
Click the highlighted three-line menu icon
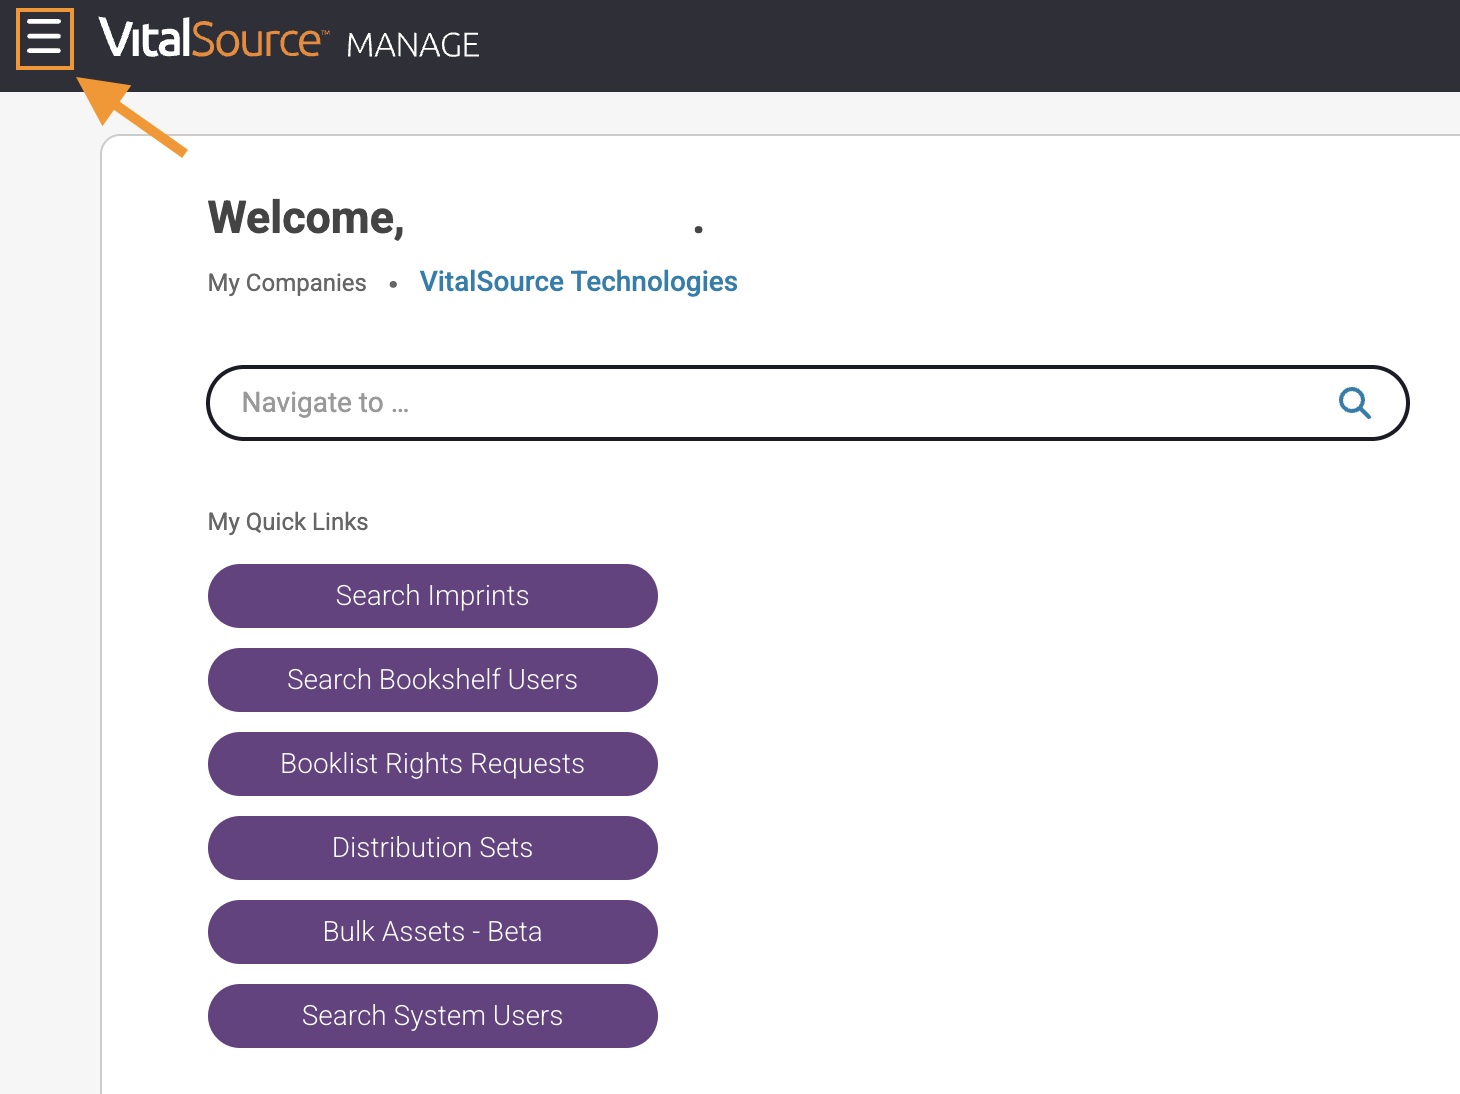[x=44, y=39]
